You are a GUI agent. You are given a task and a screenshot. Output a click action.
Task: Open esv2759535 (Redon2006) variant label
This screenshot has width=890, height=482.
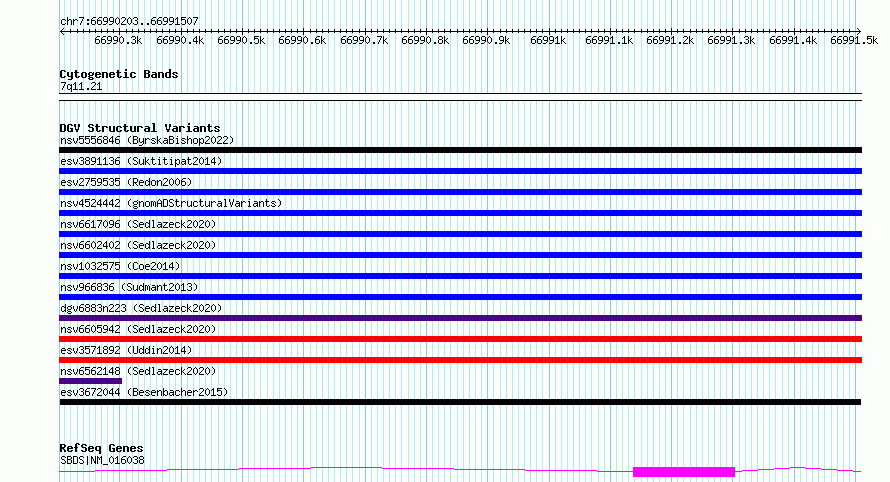[x=126, y=182]
